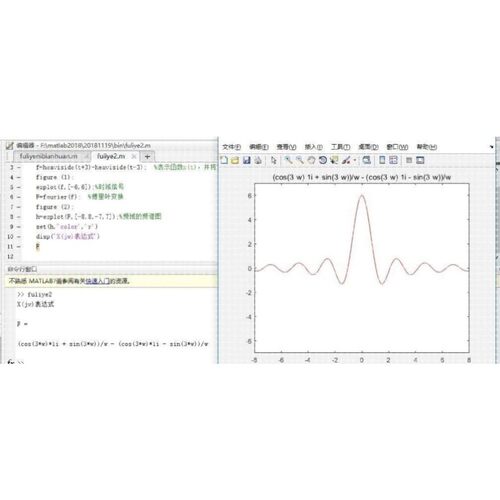The image size is (500, 500).
Task: Open the 帮助(H) menu in figure window
Action: (x=427, y=147)
